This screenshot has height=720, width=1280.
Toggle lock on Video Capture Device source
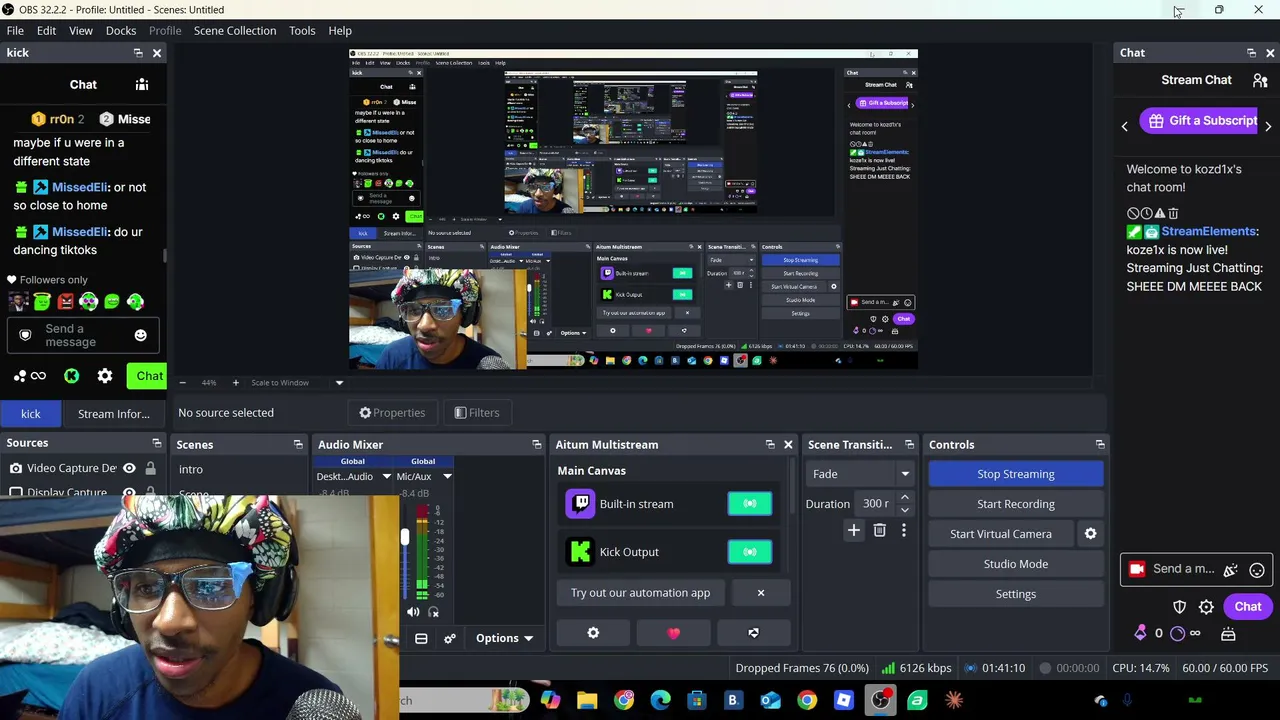[x=150, y=468]
